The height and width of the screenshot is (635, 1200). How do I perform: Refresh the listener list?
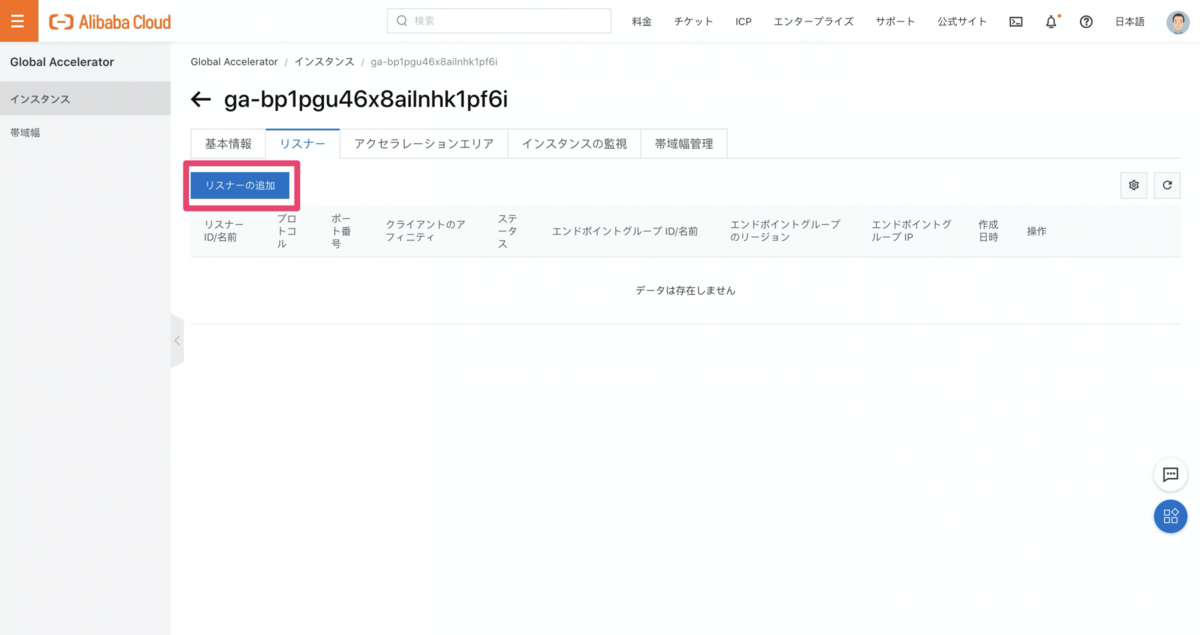click(1167, 185)
